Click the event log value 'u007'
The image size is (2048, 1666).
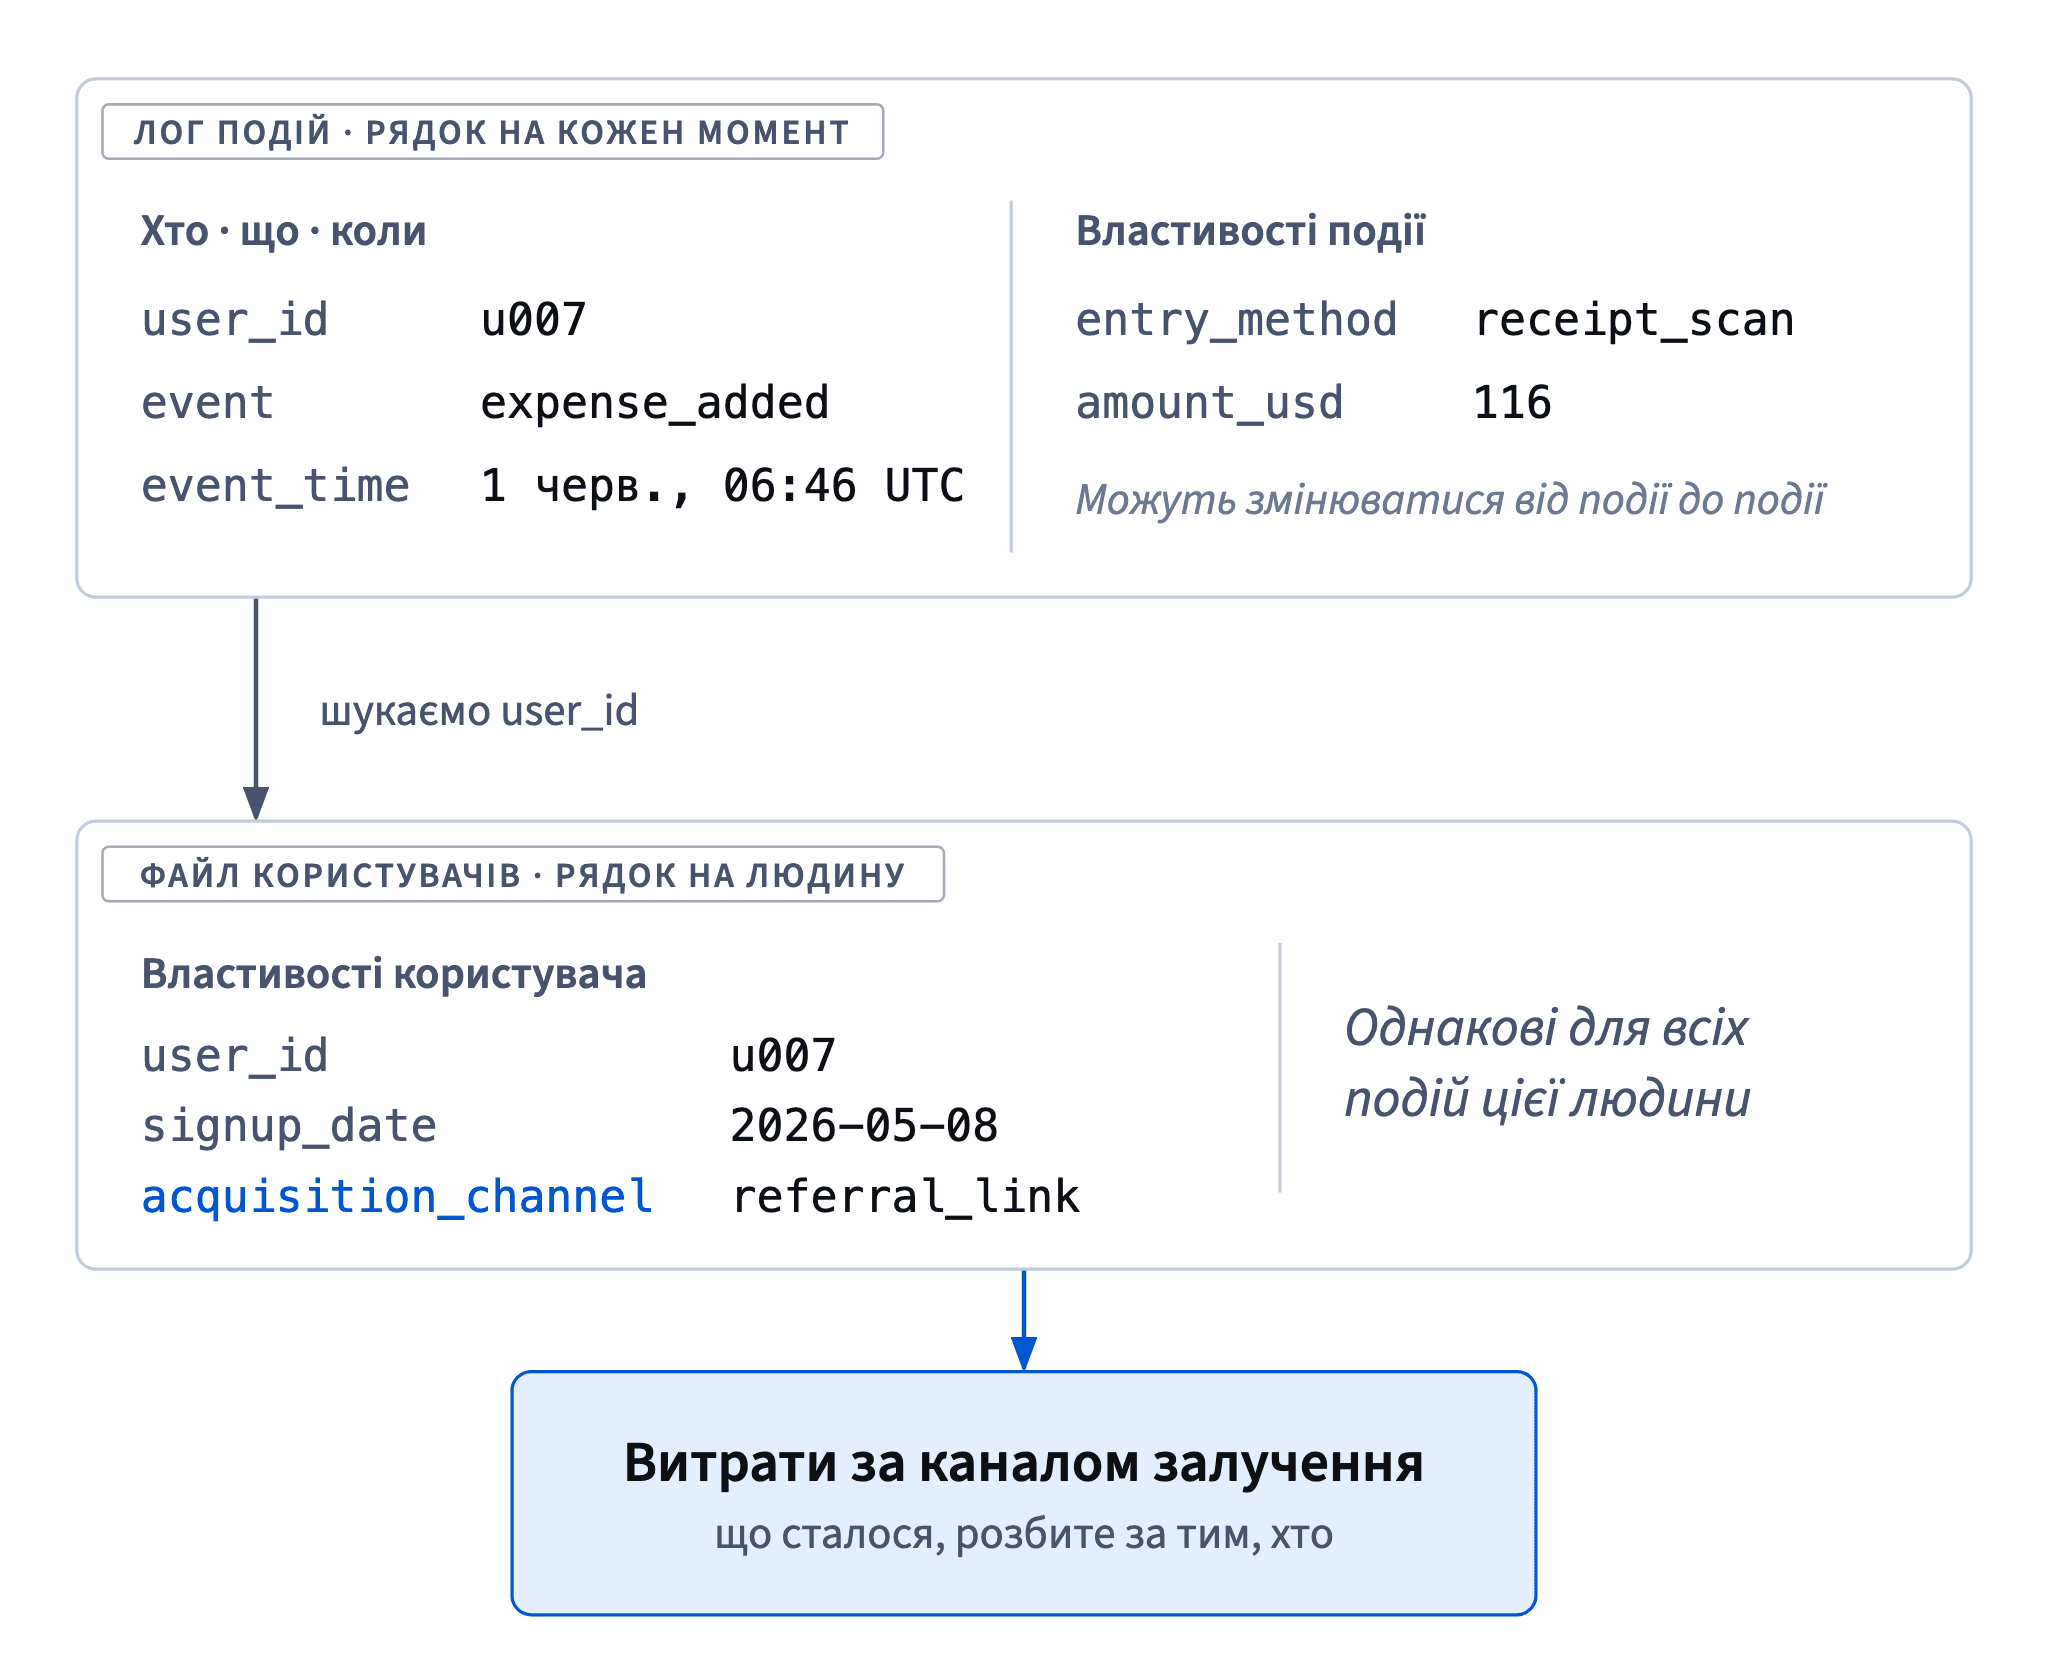534,321
